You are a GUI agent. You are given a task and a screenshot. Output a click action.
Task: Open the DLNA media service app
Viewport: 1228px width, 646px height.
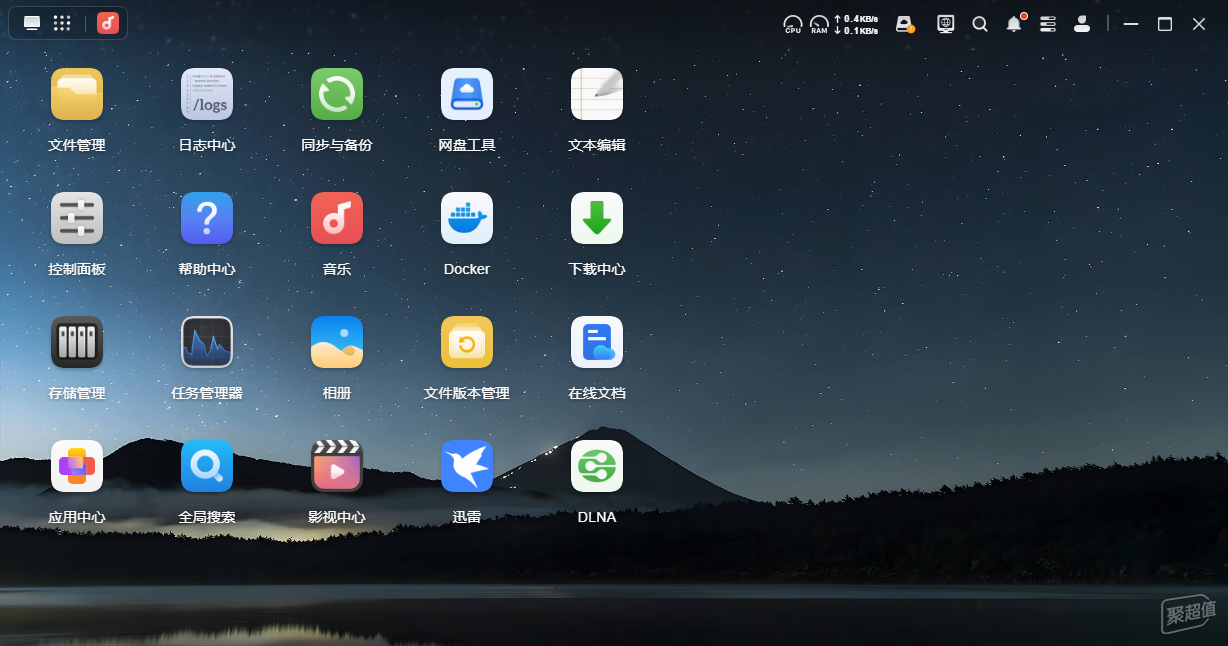pyautogui.click(x=597, y=466)
